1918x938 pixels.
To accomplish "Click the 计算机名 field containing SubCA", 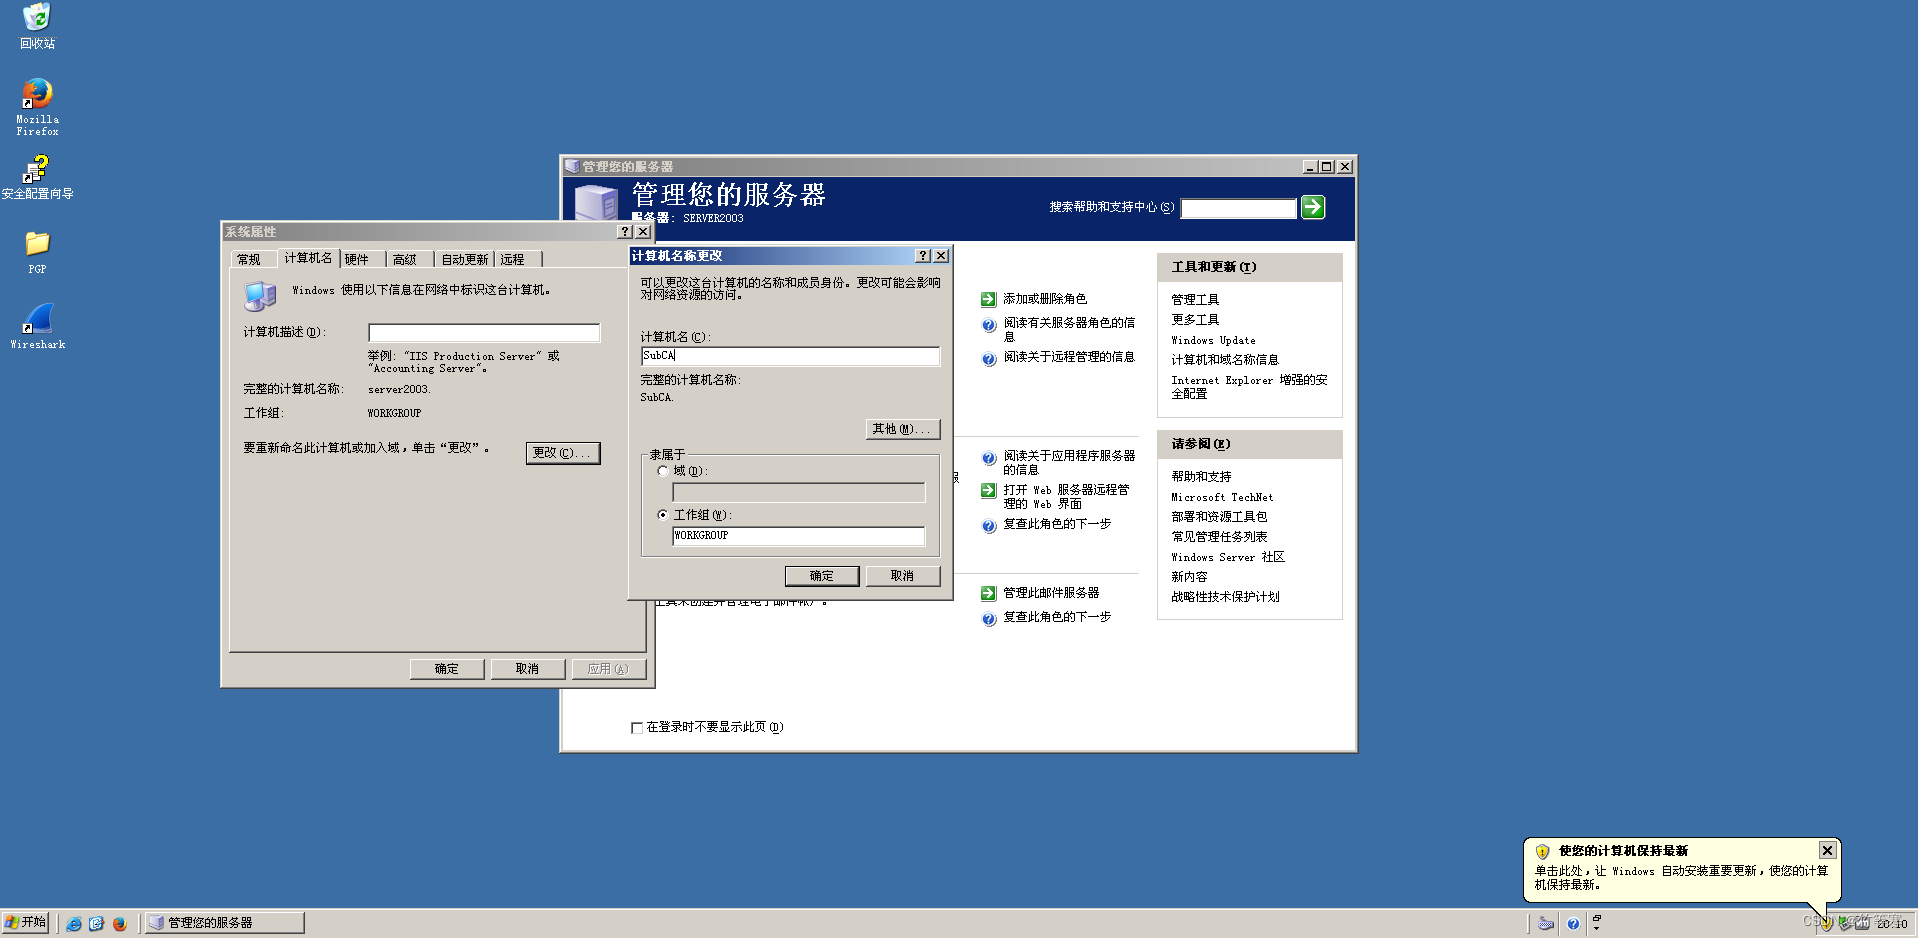I will 789,356.
